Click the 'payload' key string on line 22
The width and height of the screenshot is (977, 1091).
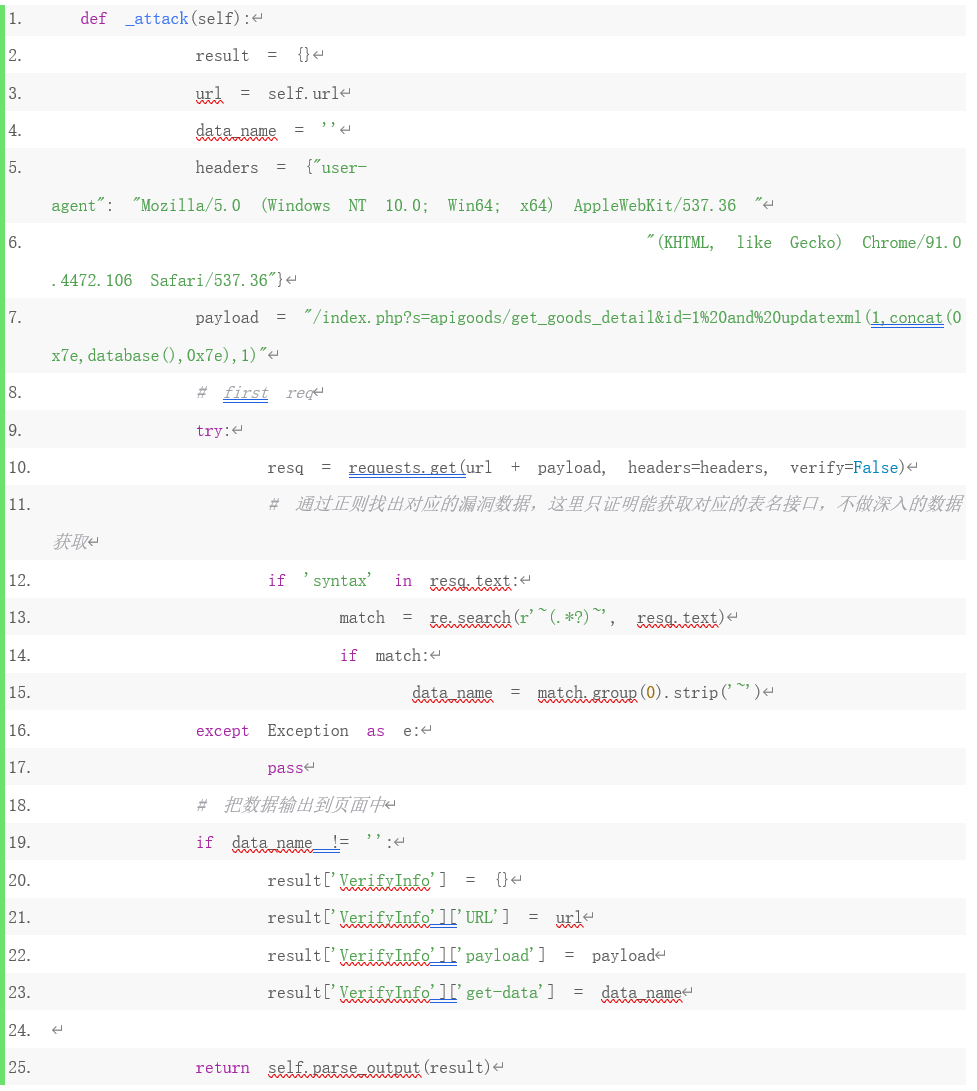(x=498, y=955)
